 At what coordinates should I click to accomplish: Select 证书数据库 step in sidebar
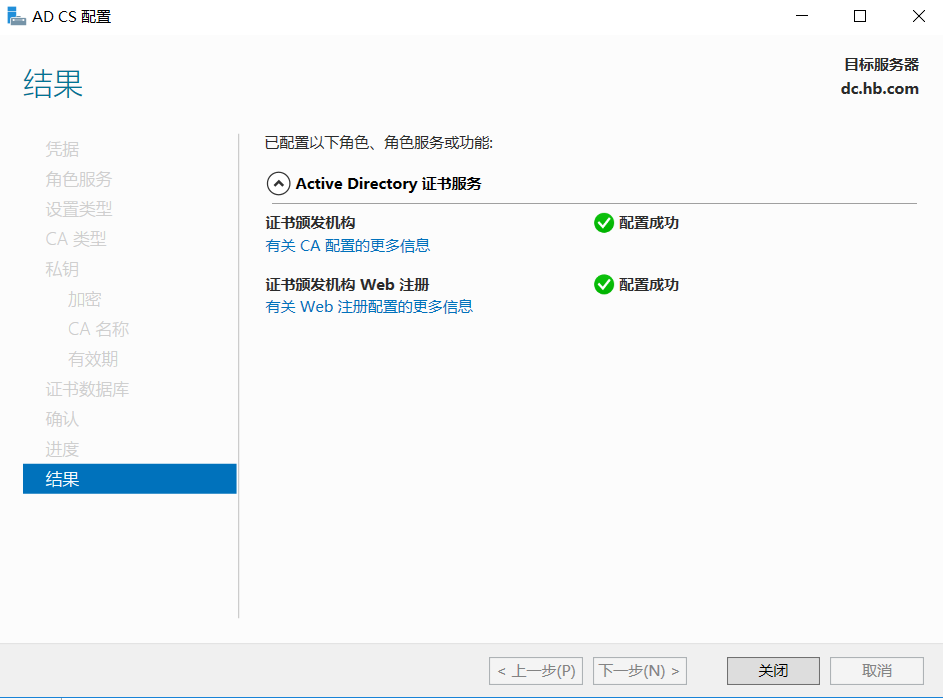(87, 389)
